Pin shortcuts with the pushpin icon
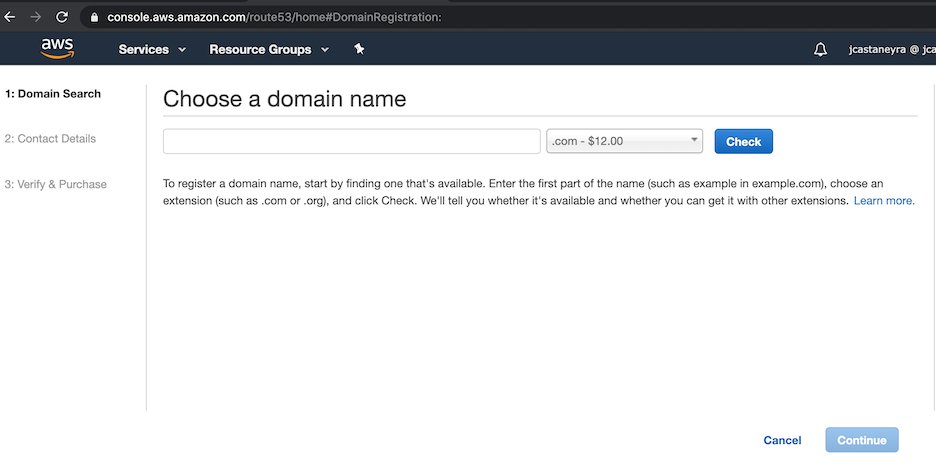 (x=359, y=49)
